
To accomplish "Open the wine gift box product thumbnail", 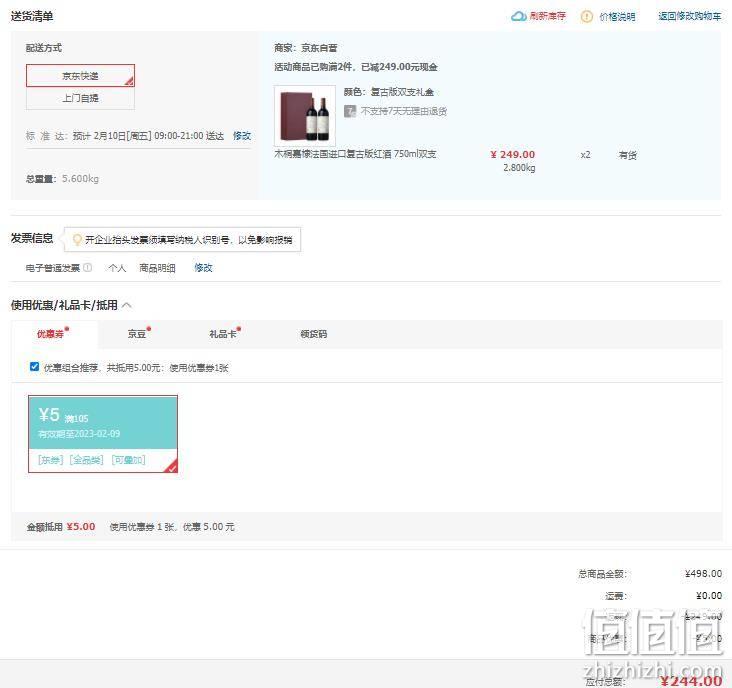I will [305, 115].
